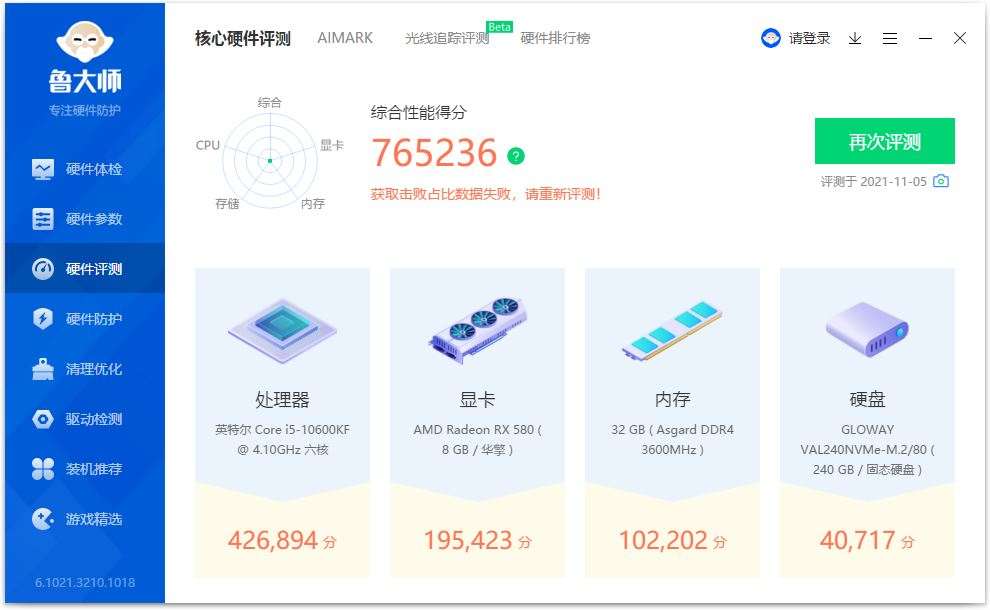990x610 pixels.
Task: Open 硬件体检 in the sidebar
Action: tap(85, 168)
